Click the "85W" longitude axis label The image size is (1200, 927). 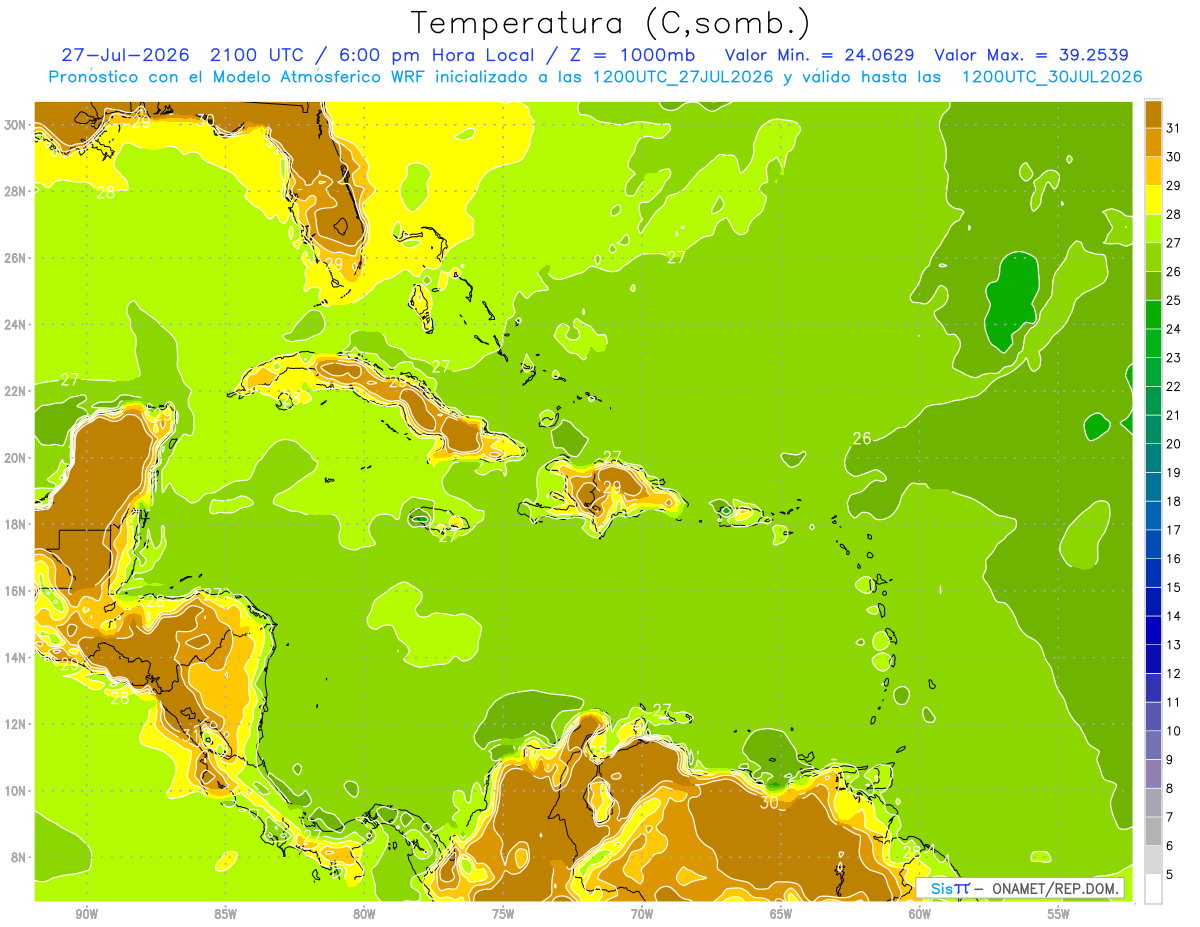point(226,914)
